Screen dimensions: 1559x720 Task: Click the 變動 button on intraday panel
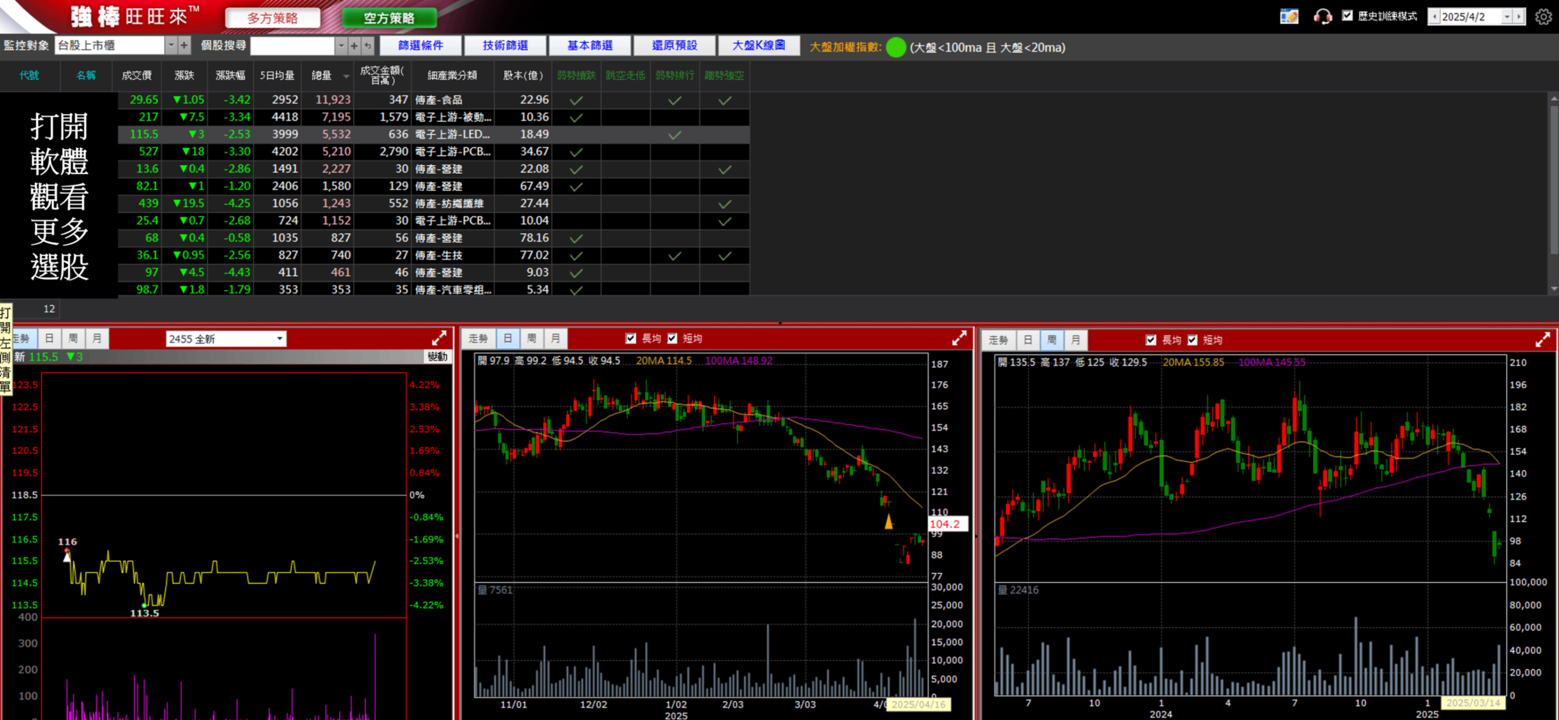pos(438,356)
